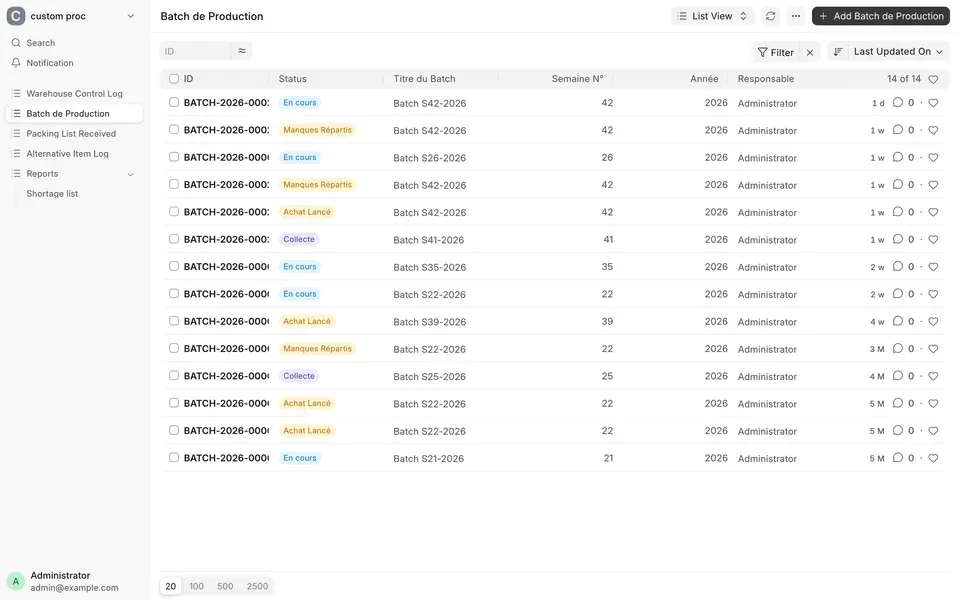Open the Notification bell icon
Viewport: 960px width, 600px height.
click(16, 62)
